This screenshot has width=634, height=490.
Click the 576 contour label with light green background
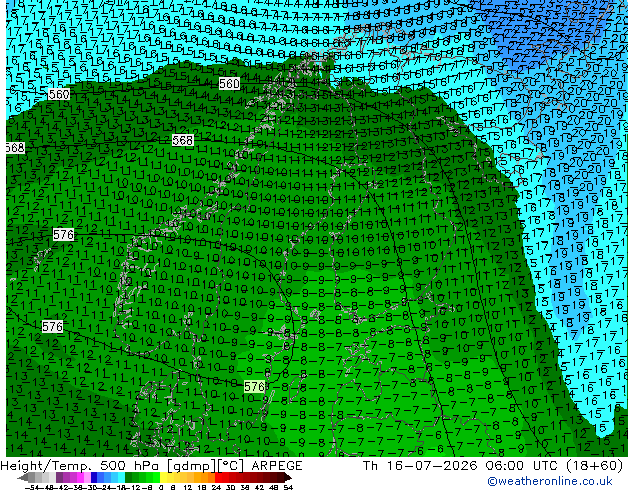coord(254,387)
